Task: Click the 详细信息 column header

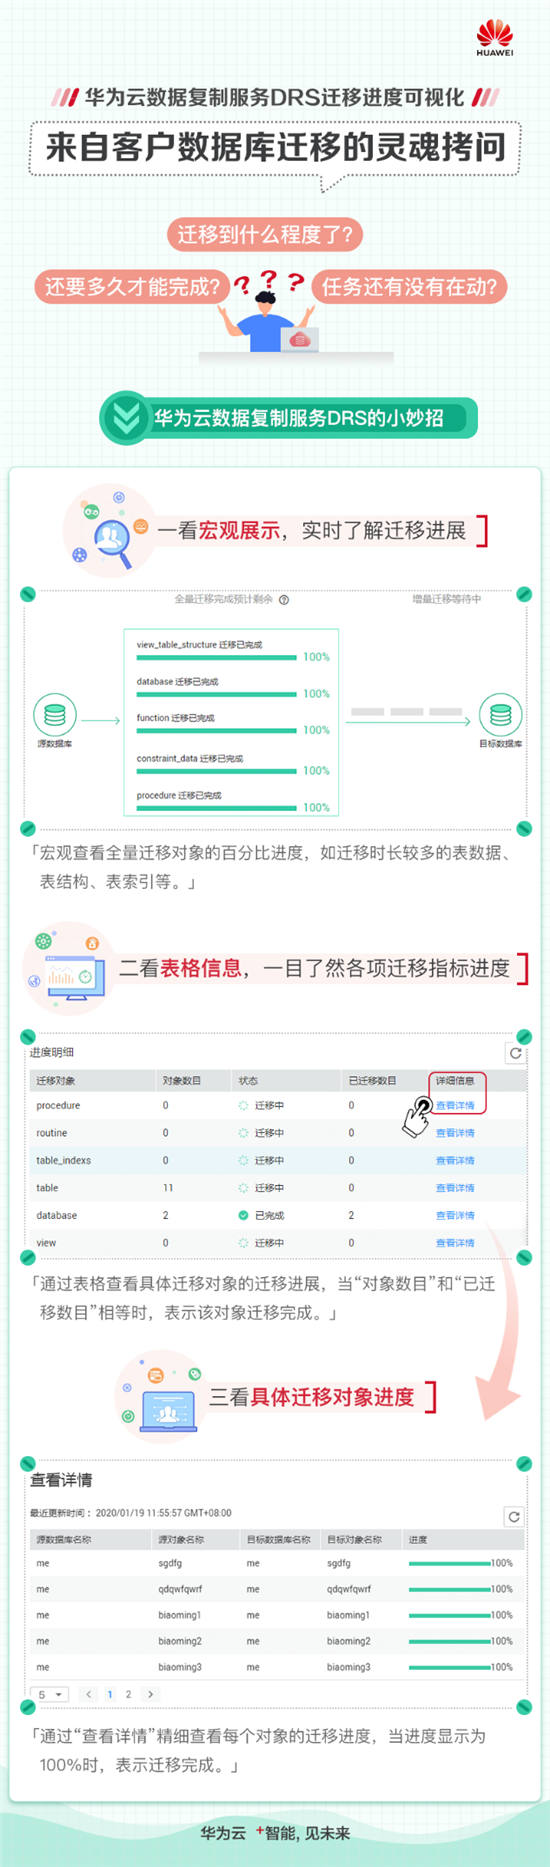Action: [455, 1080]
